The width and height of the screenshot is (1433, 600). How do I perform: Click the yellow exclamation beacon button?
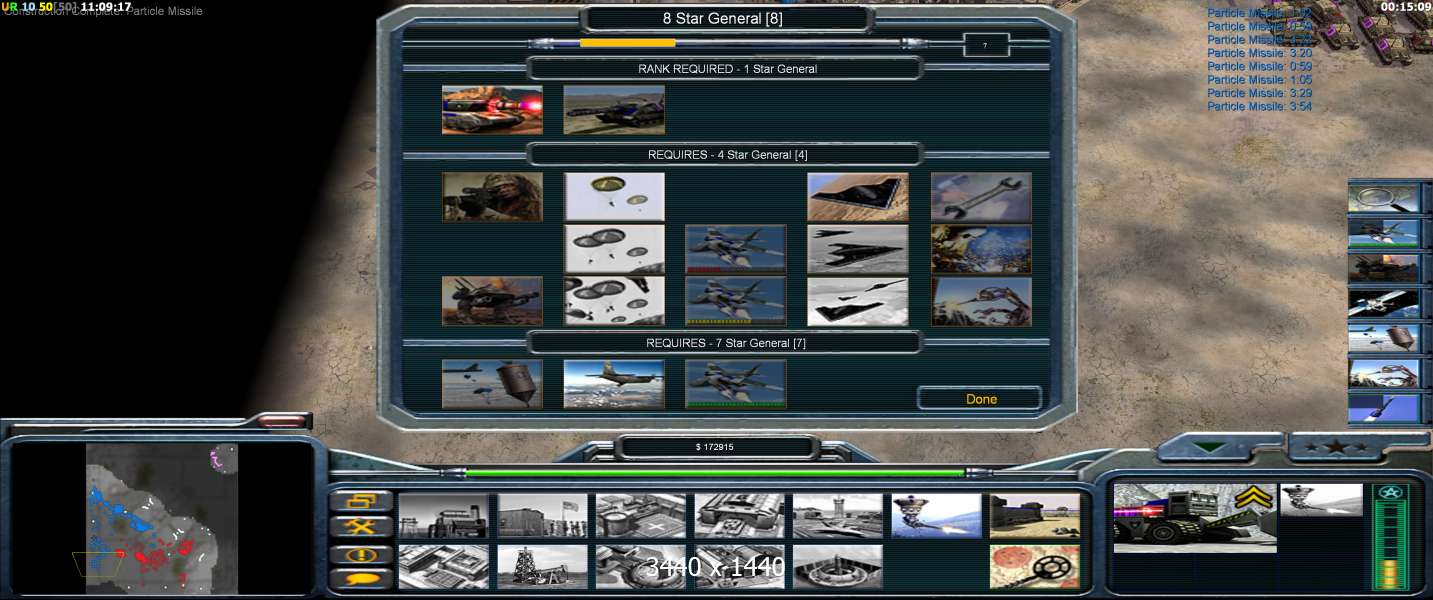click(x=360, y=553)
